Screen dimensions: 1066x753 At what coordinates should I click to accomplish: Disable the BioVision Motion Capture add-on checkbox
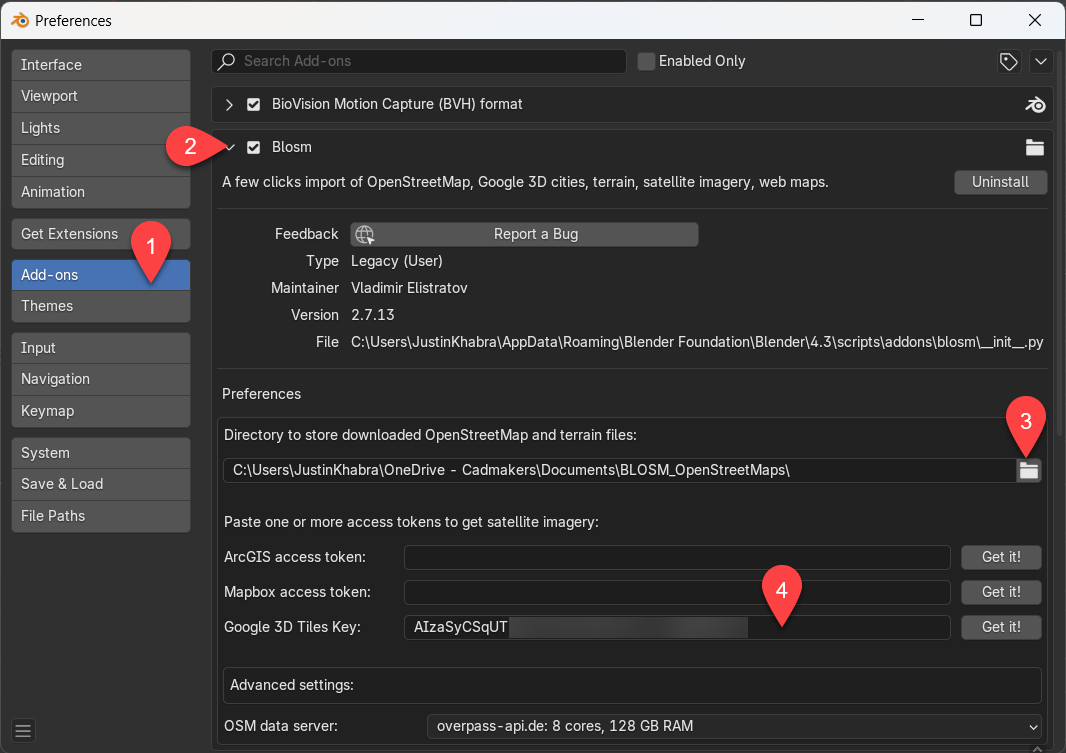[x=254, y=105]
